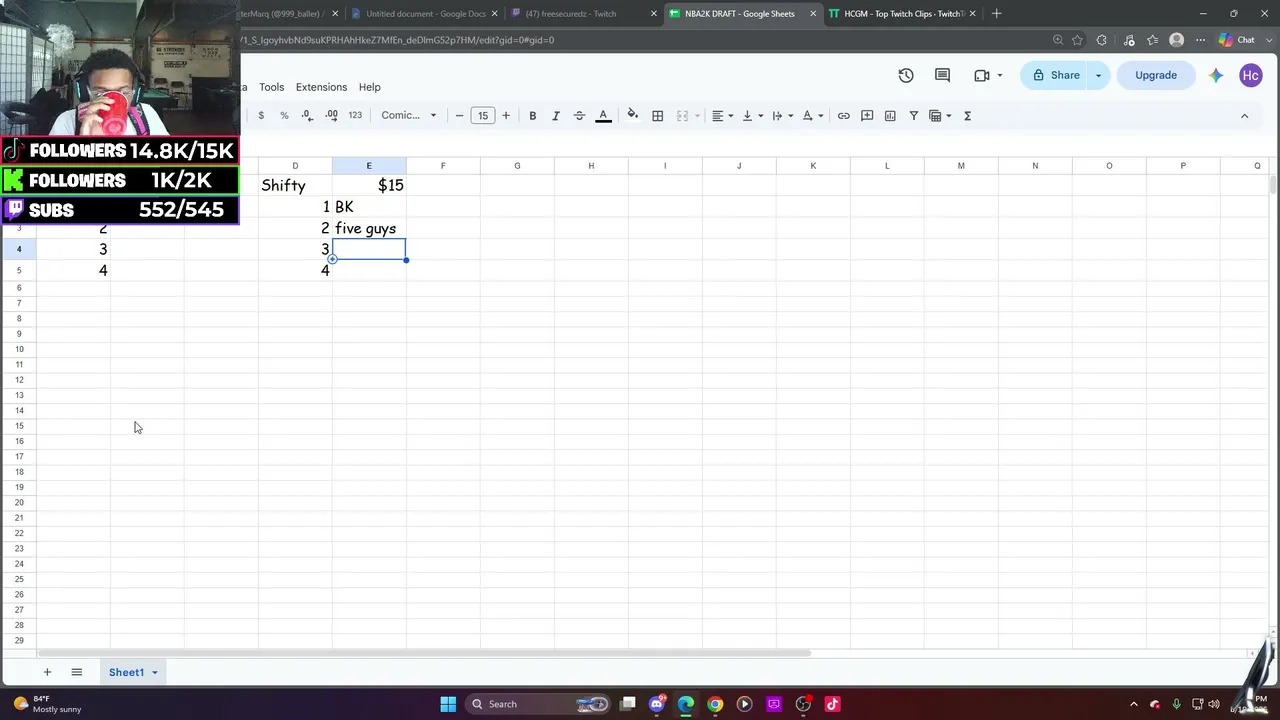
Task: Increase decimal places
Action: tap(331, 116)
